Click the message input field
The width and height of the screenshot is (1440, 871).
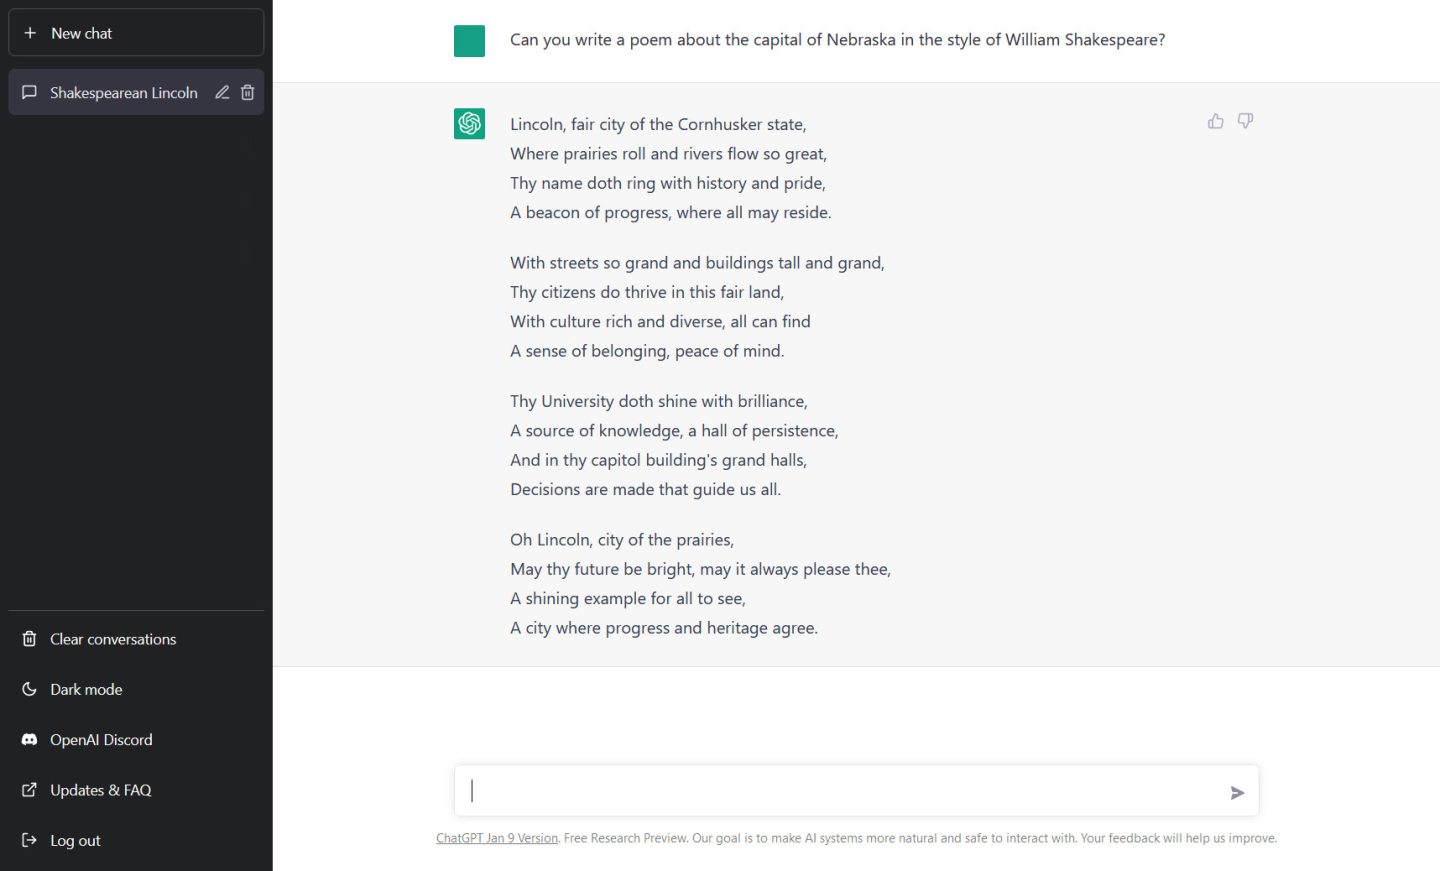(x=857, y=790)
